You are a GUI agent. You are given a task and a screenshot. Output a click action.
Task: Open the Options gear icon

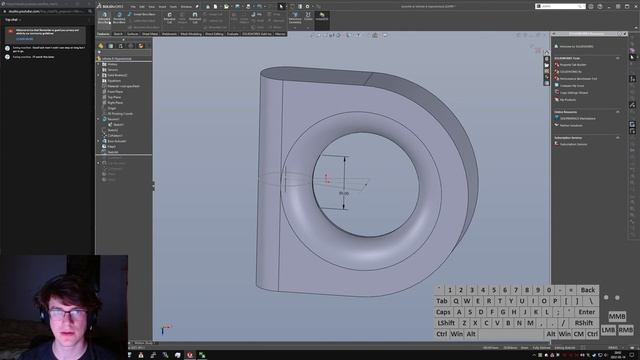[308, 7]
